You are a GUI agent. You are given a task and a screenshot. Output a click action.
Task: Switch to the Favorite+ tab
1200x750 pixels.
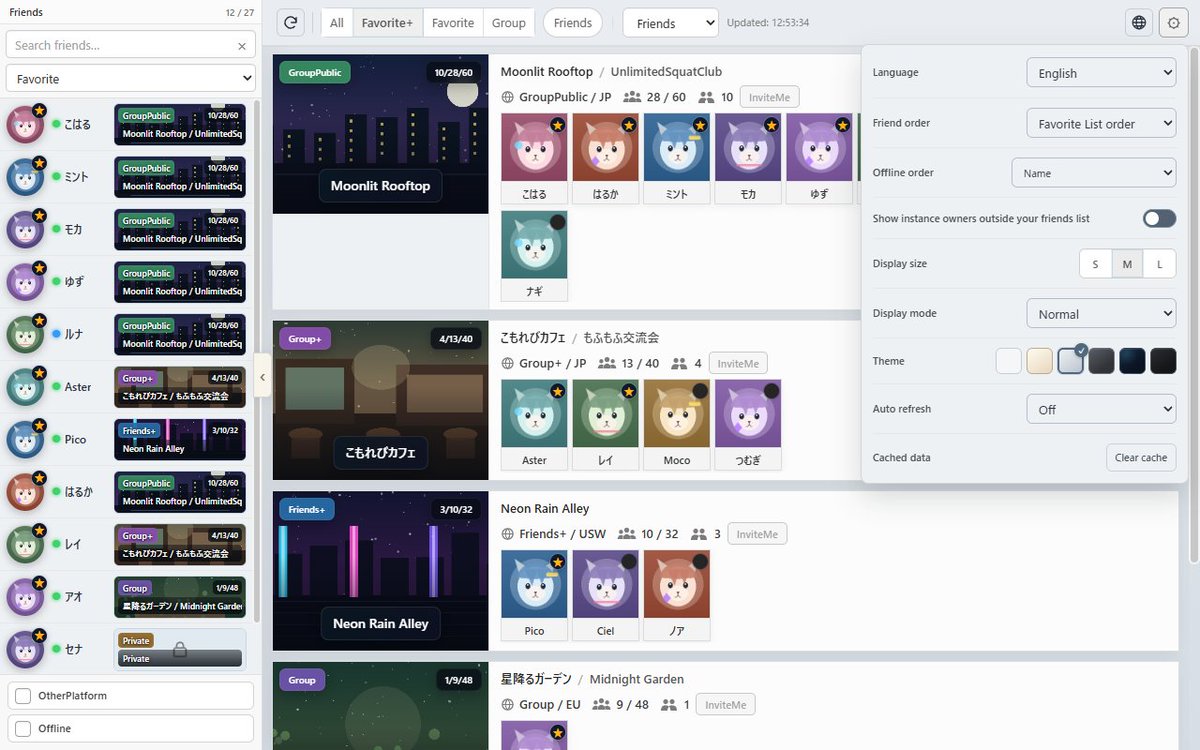(x=388, y=23)
